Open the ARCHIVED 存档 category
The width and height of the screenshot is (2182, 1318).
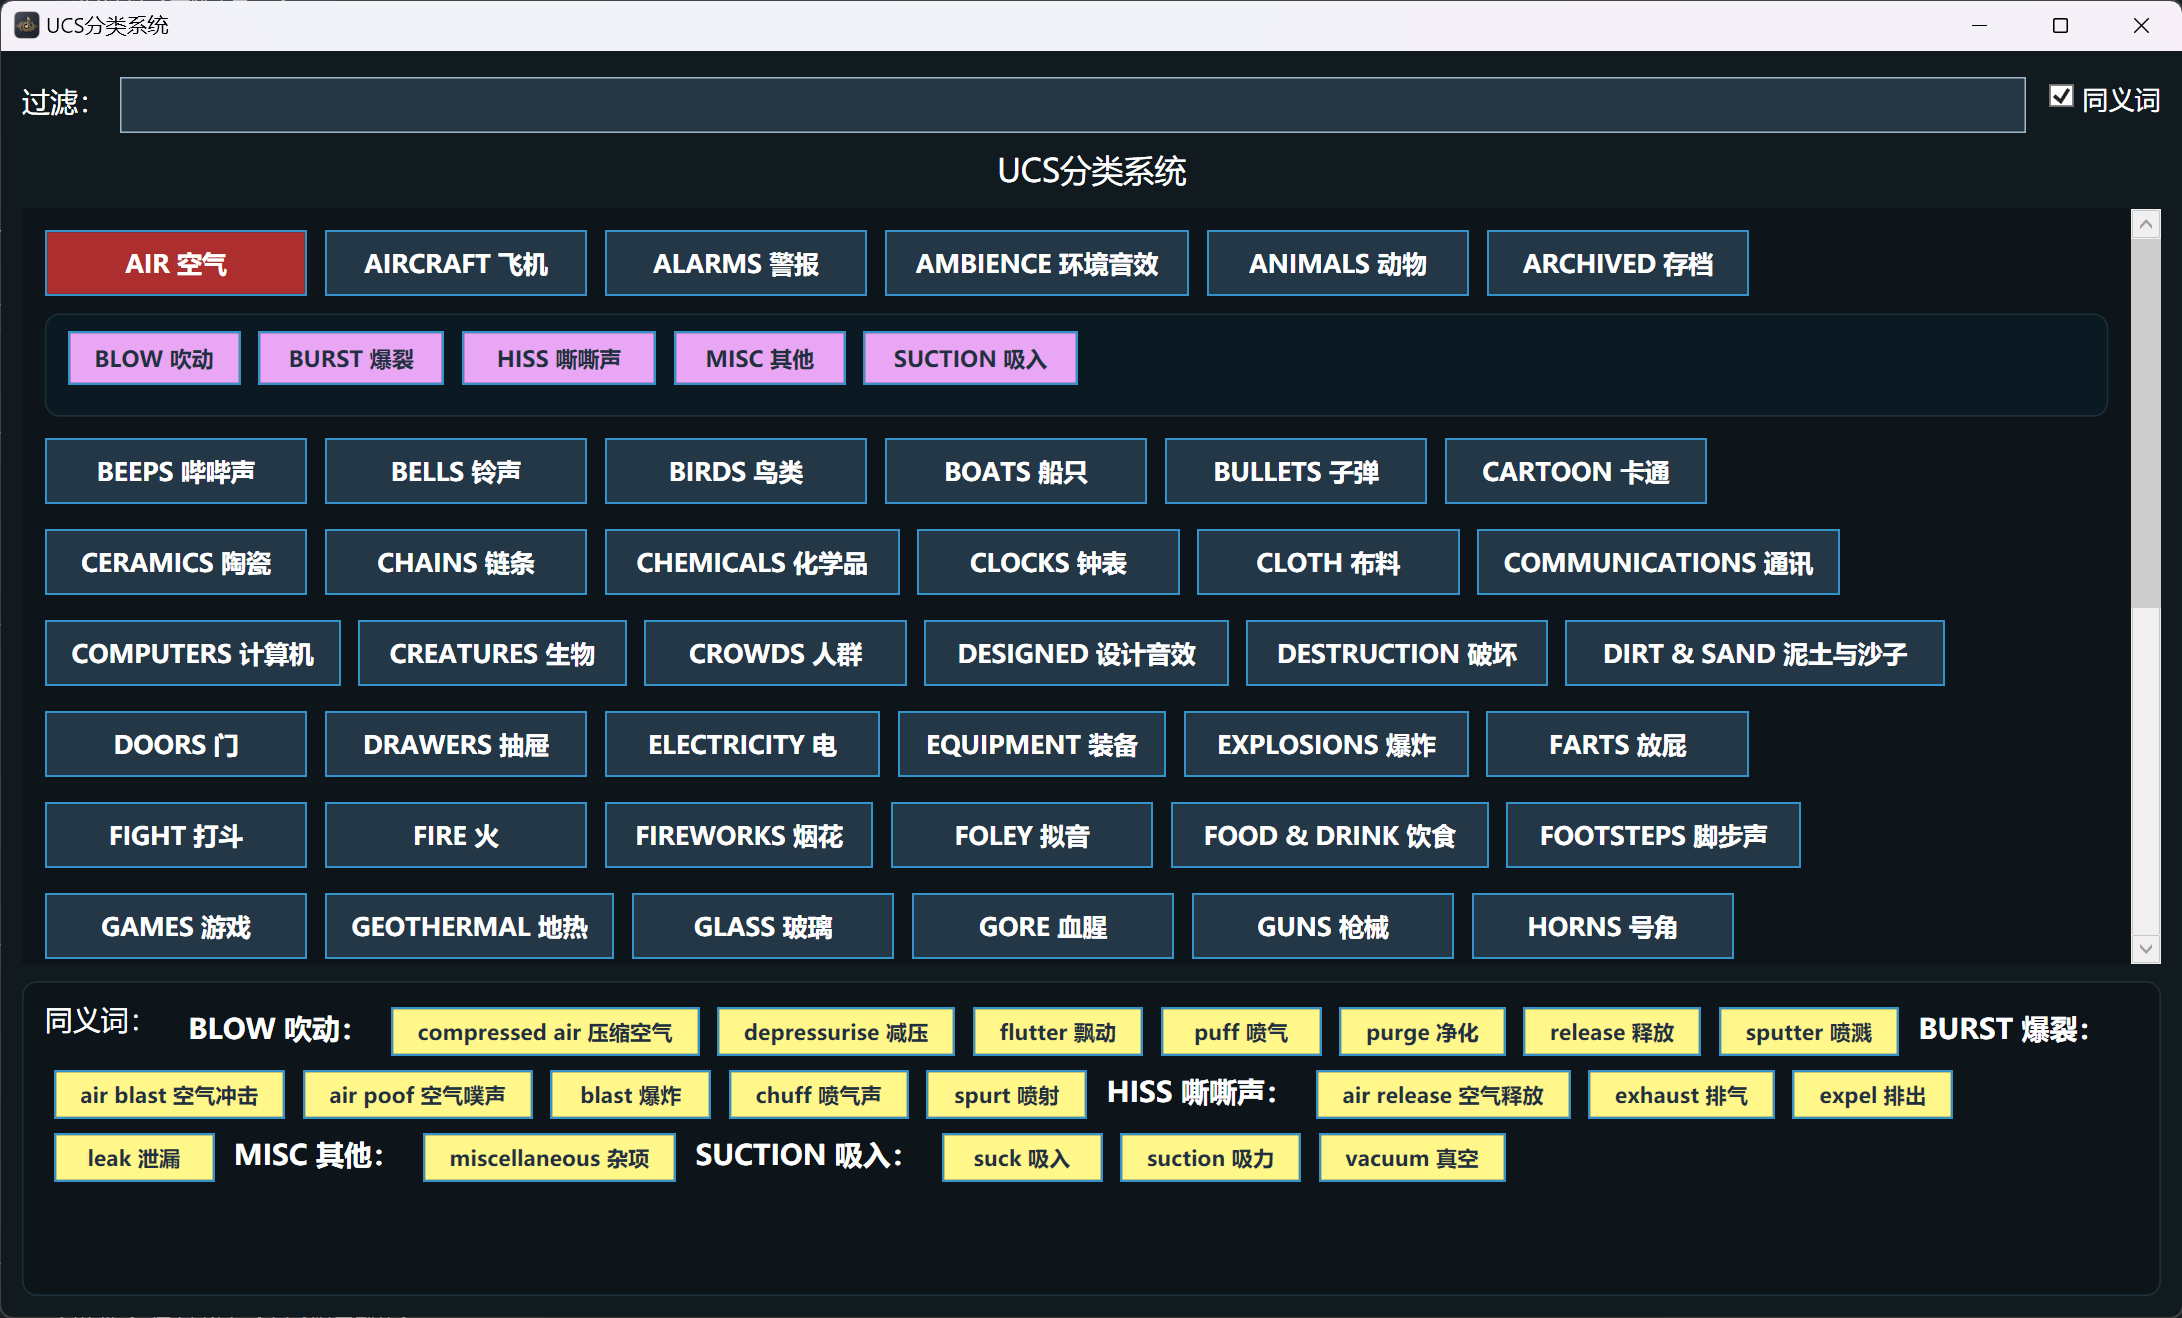(1618, 263)
